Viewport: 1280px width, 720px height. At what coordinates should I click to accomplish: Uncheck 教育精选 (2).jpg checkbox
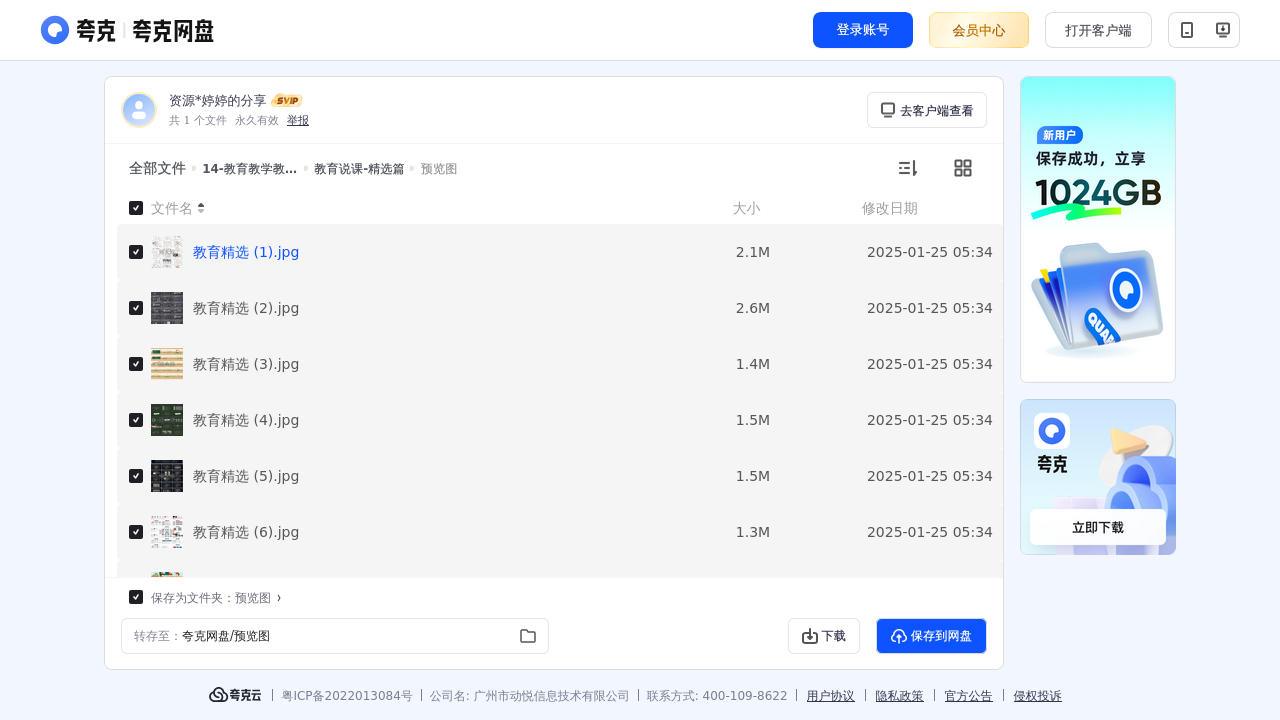tap(136, 308)
